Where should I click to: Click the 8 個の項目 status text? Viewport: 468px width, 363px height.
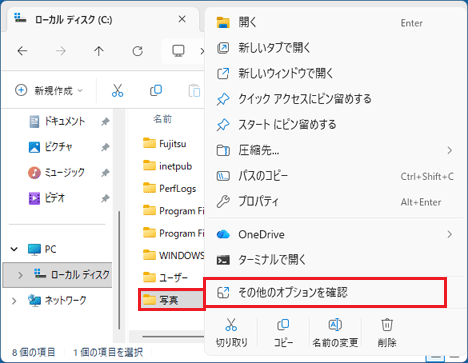click(x=33, y=352)
